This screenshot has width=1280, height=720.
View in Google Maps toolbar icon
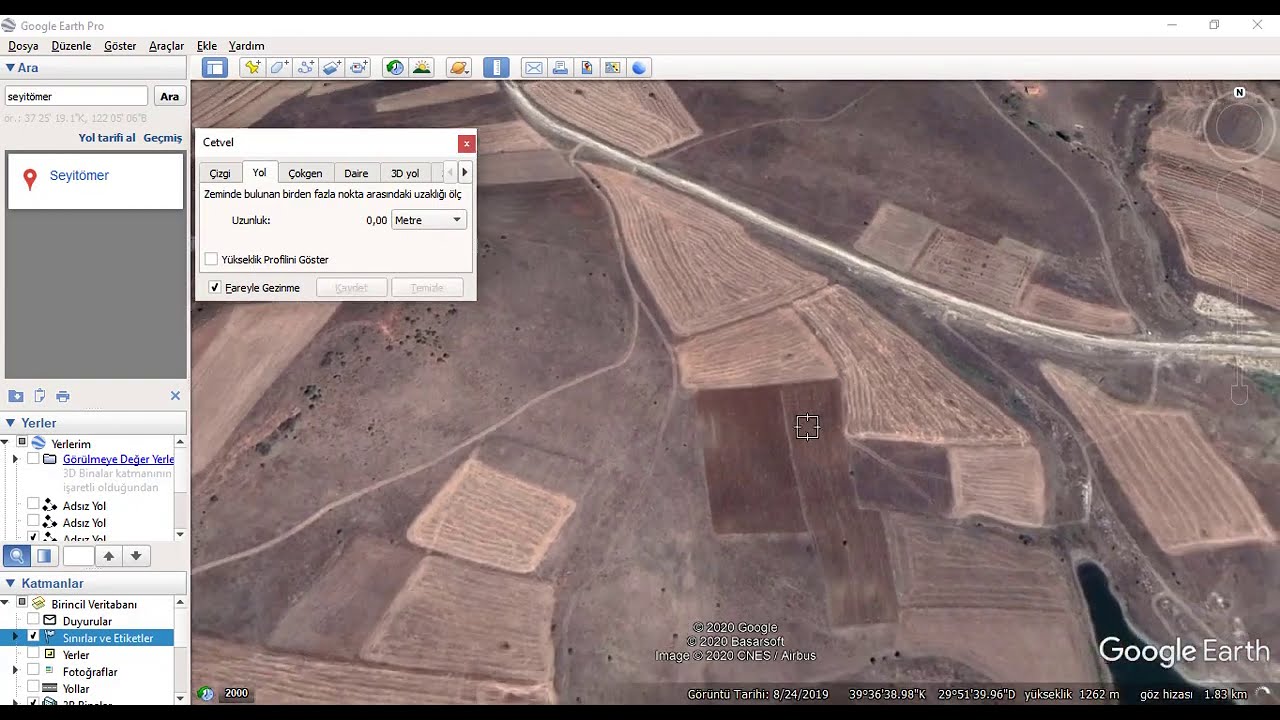pos(613,68)
